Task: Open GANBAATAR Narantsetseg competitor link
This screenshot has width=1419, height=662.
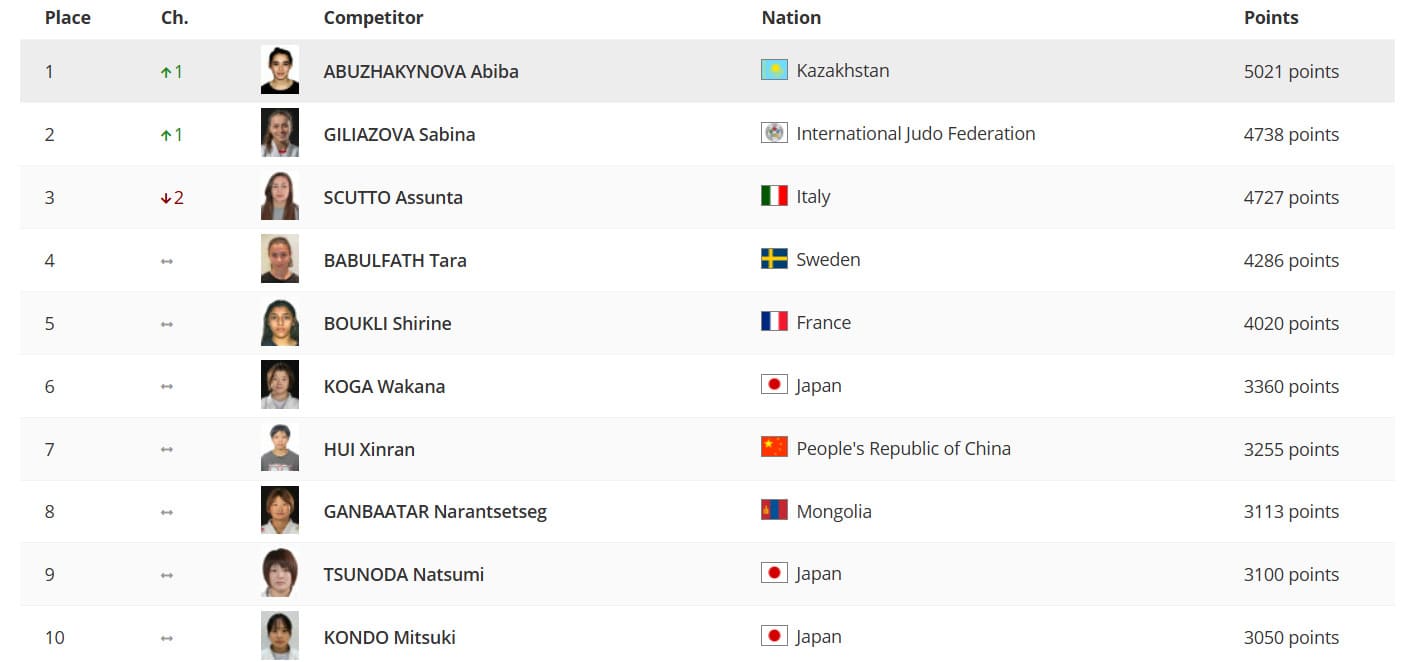Action: (x=435, y=512)
